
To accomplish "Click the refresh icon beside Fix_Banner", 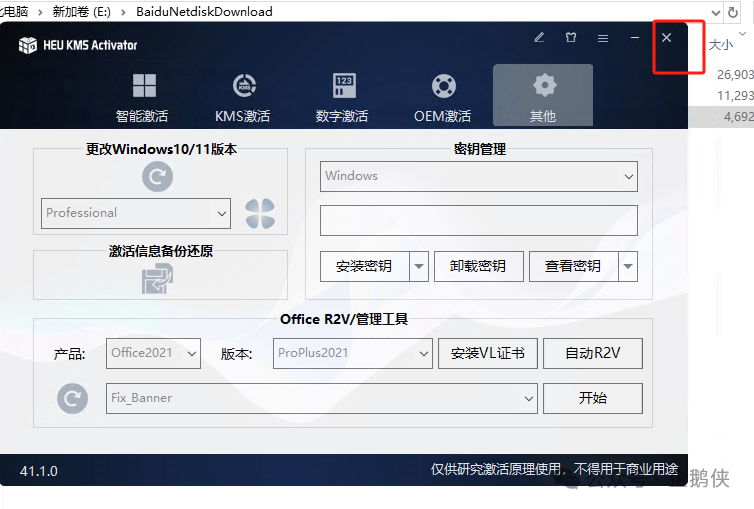I will coord(73,398).
